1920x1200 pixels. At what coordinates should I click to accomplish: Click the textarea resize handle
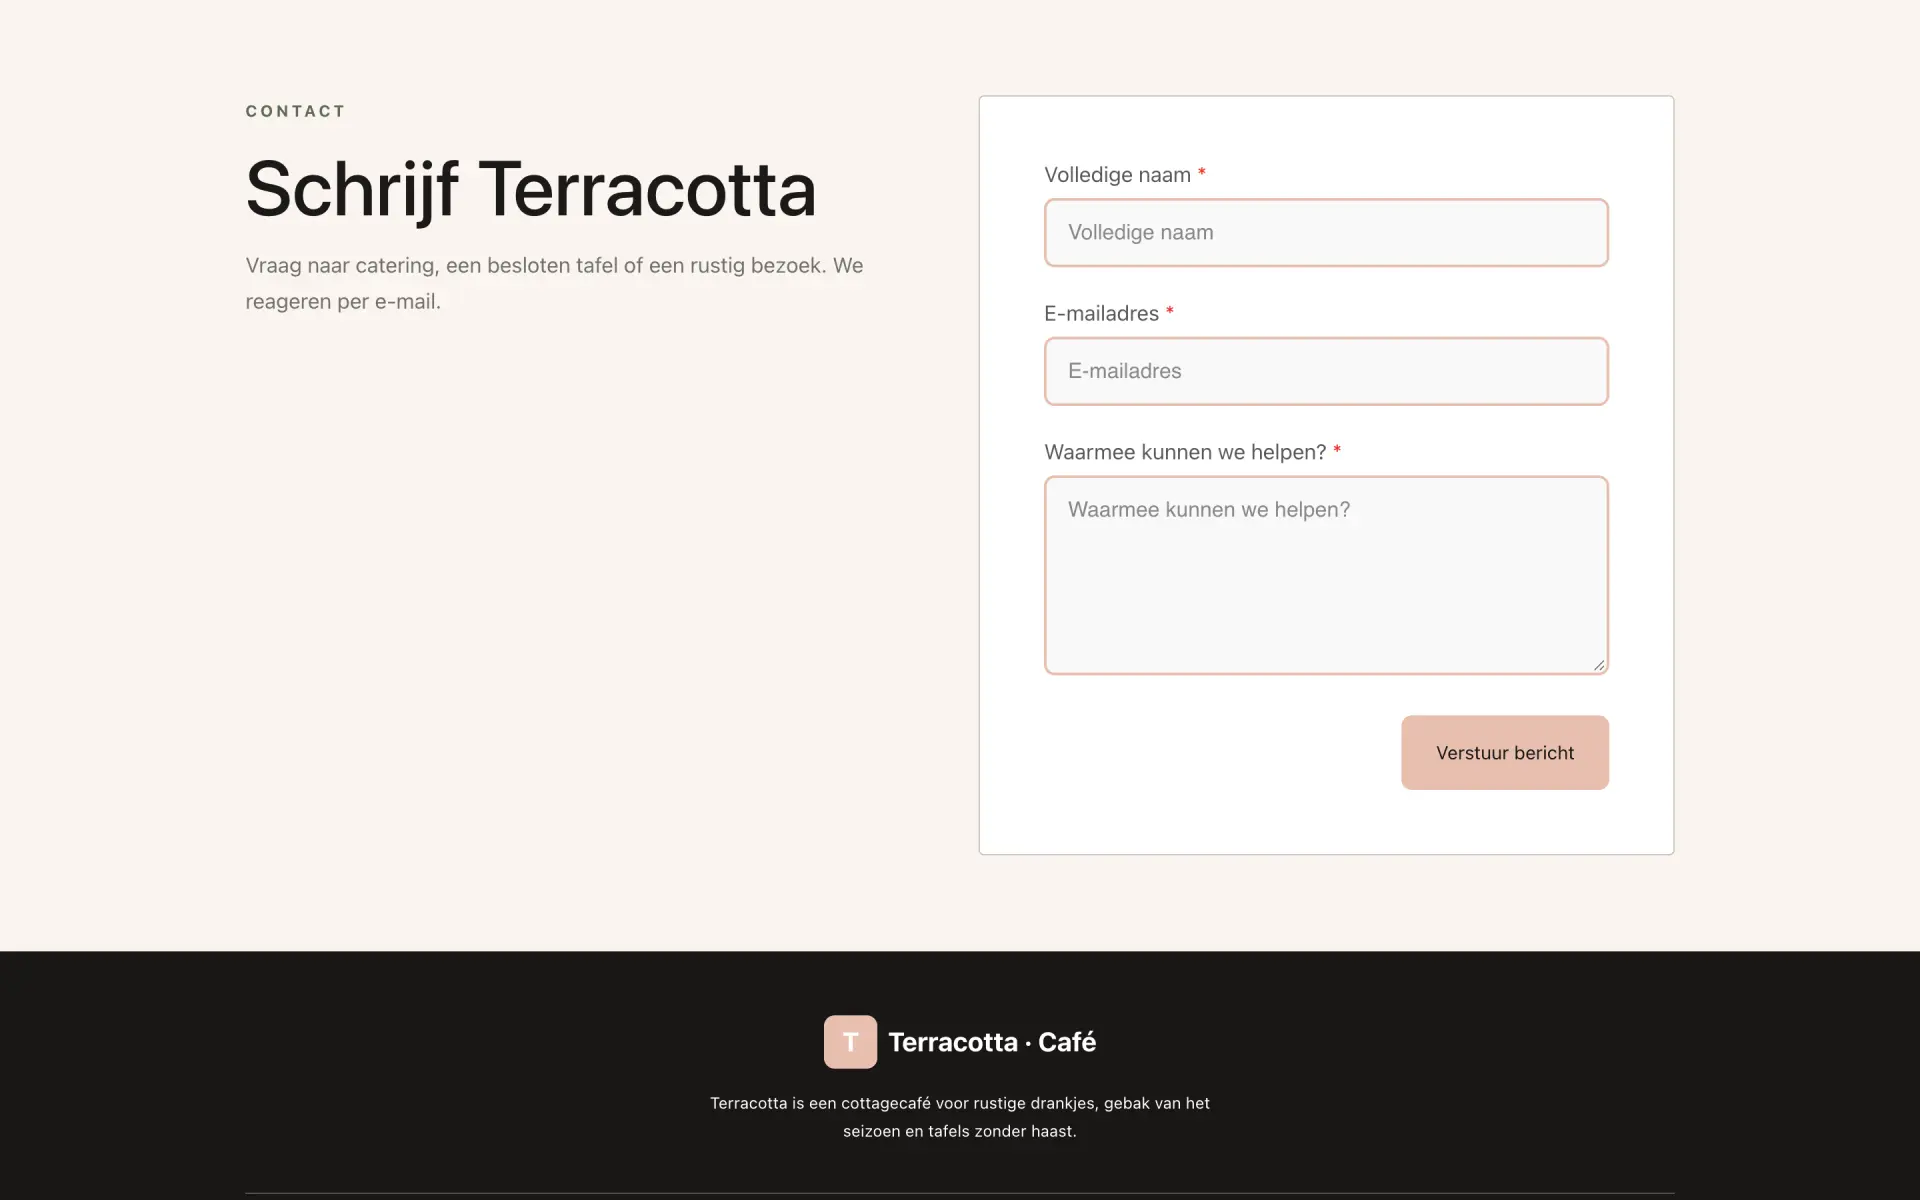point(1598,665)
